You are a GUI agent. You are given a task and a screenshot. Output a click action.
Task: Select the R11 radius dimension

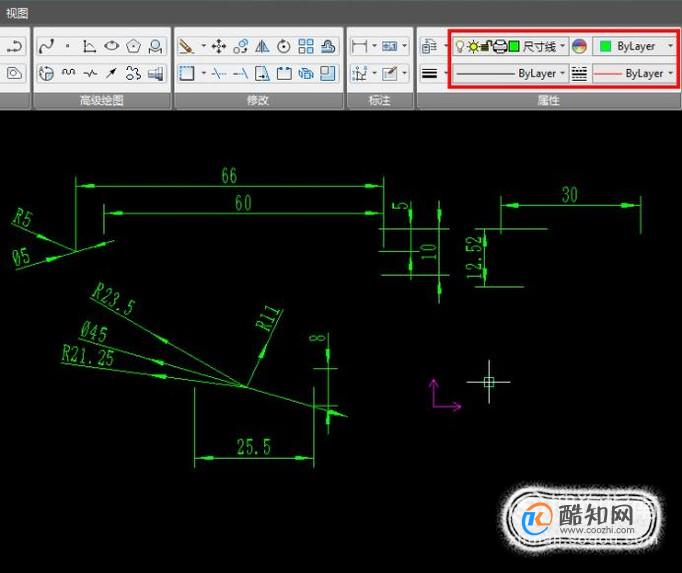click(x=268, y=318)
